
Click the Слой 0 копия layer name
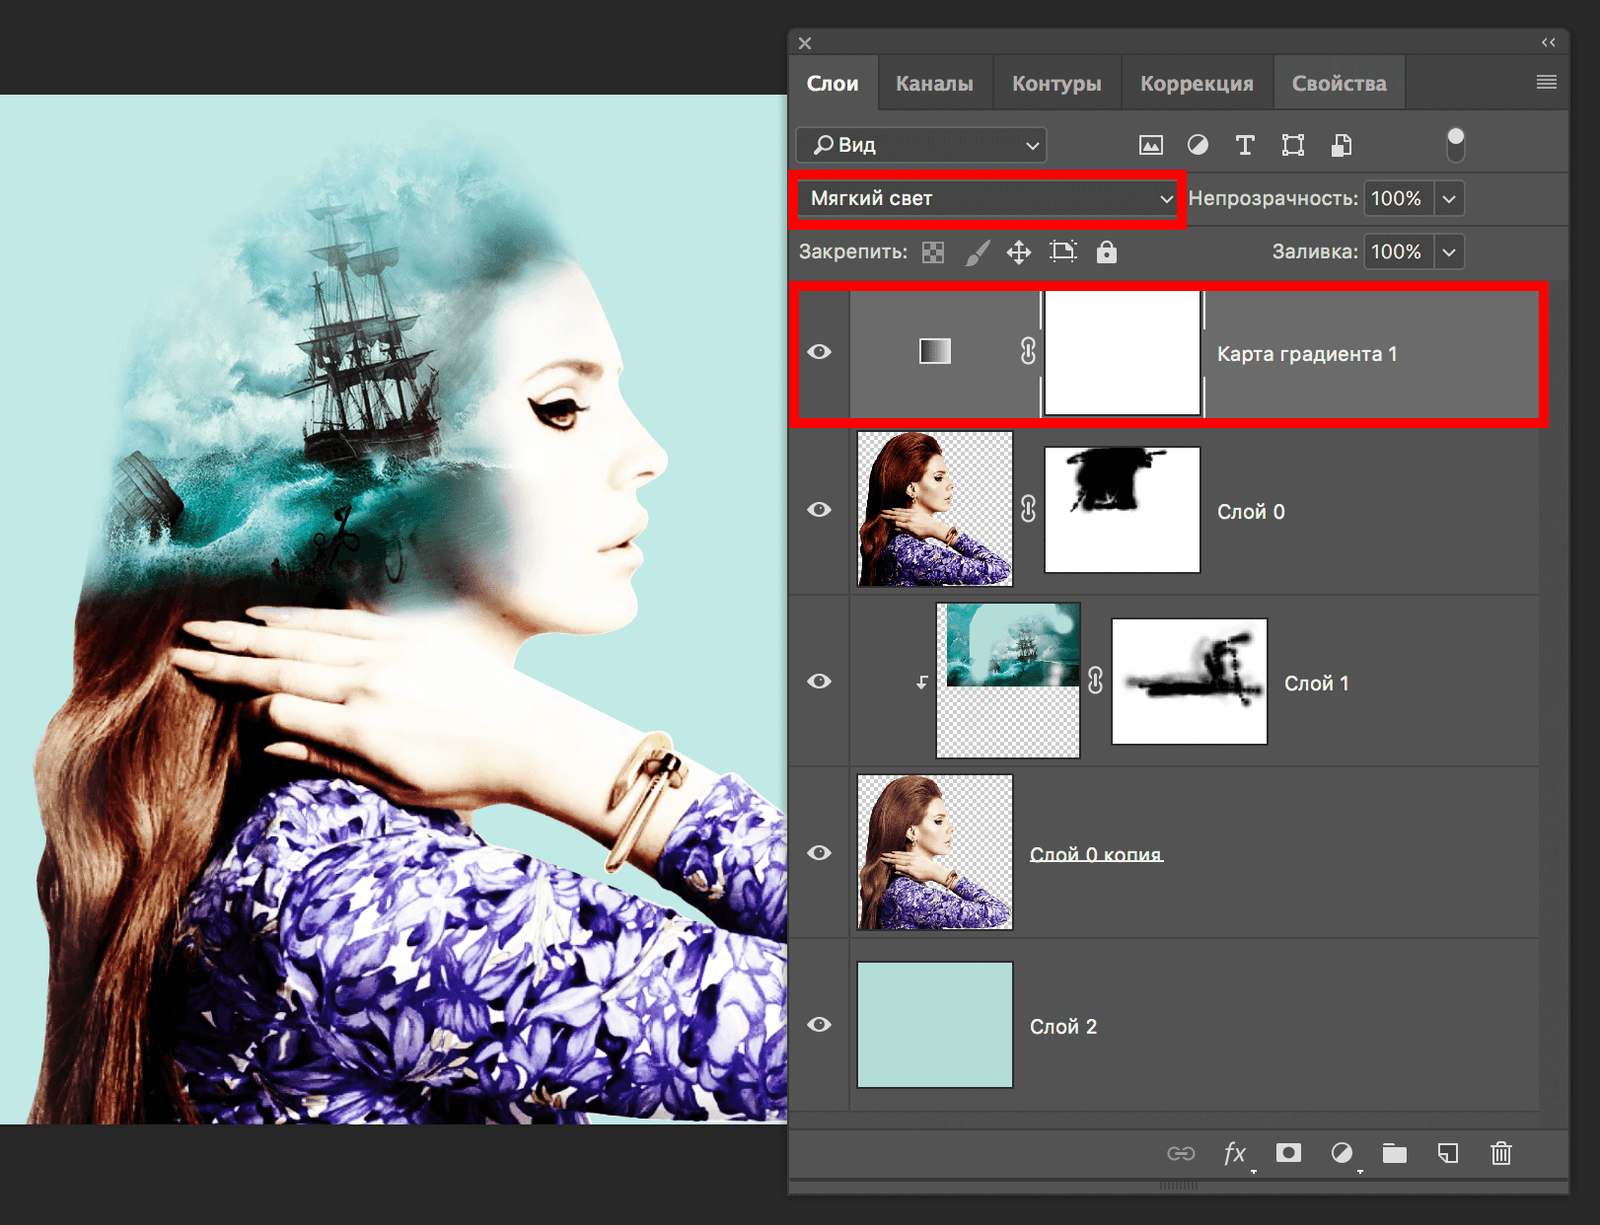(1096, 855)
